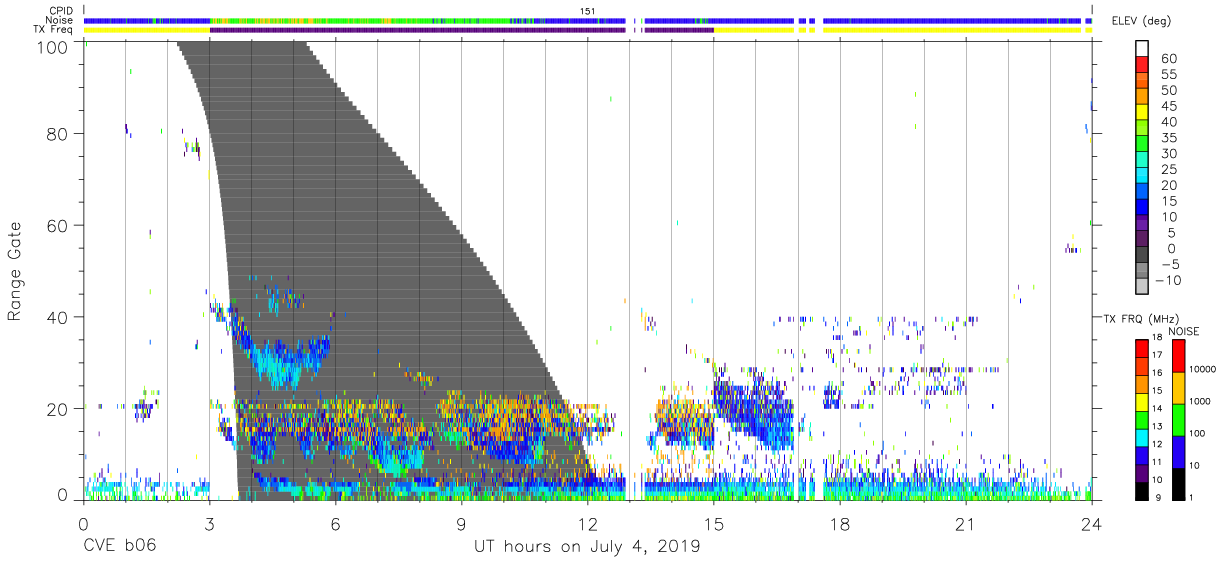Click the 35 label on elevation legend
Image resolution: width=1228 pixels, height=567 pixels.
tap(1169, 138)
